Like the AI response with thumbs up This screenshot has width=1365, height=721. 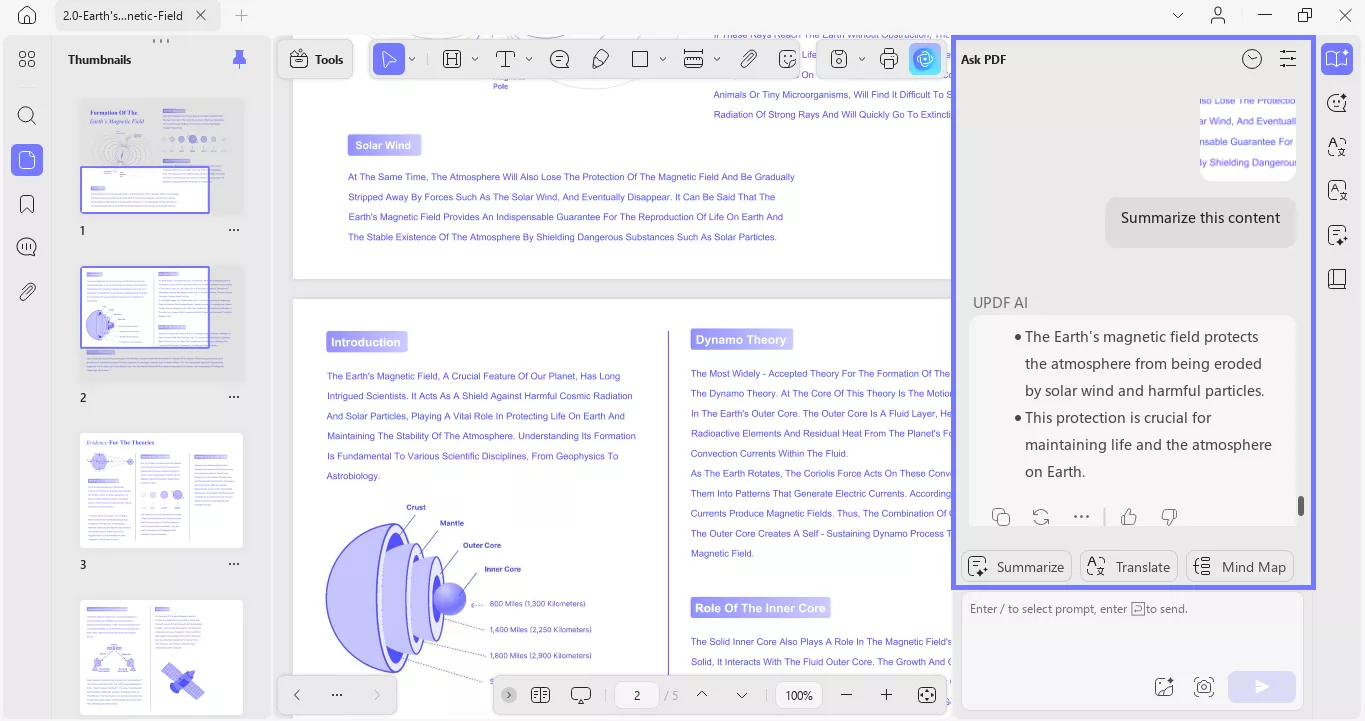[1129, 517]
